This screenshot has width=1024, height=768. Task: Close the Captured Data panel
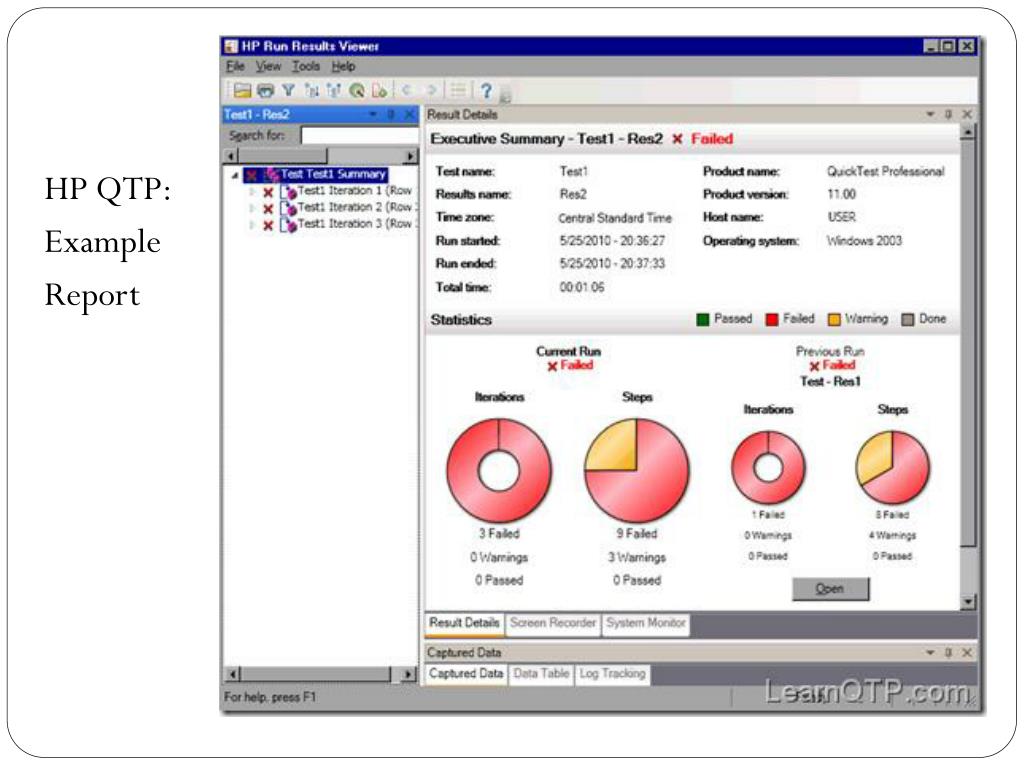click(967, 652)
